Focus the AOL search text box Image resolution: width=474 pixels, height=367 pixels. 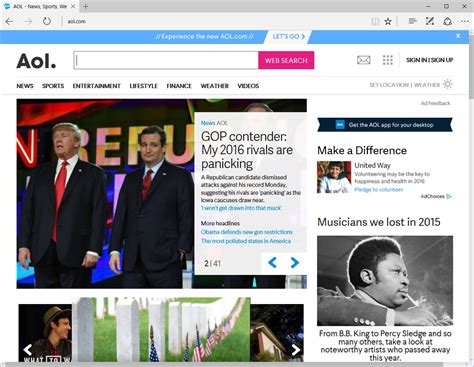click(x=166, y=60)
